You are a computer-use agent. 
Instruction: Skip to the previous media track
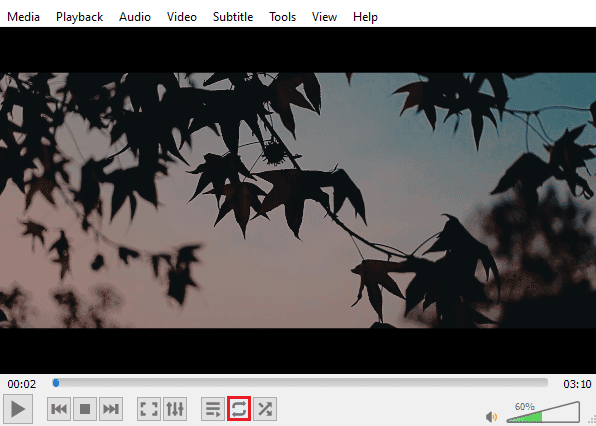coord(59,409)
